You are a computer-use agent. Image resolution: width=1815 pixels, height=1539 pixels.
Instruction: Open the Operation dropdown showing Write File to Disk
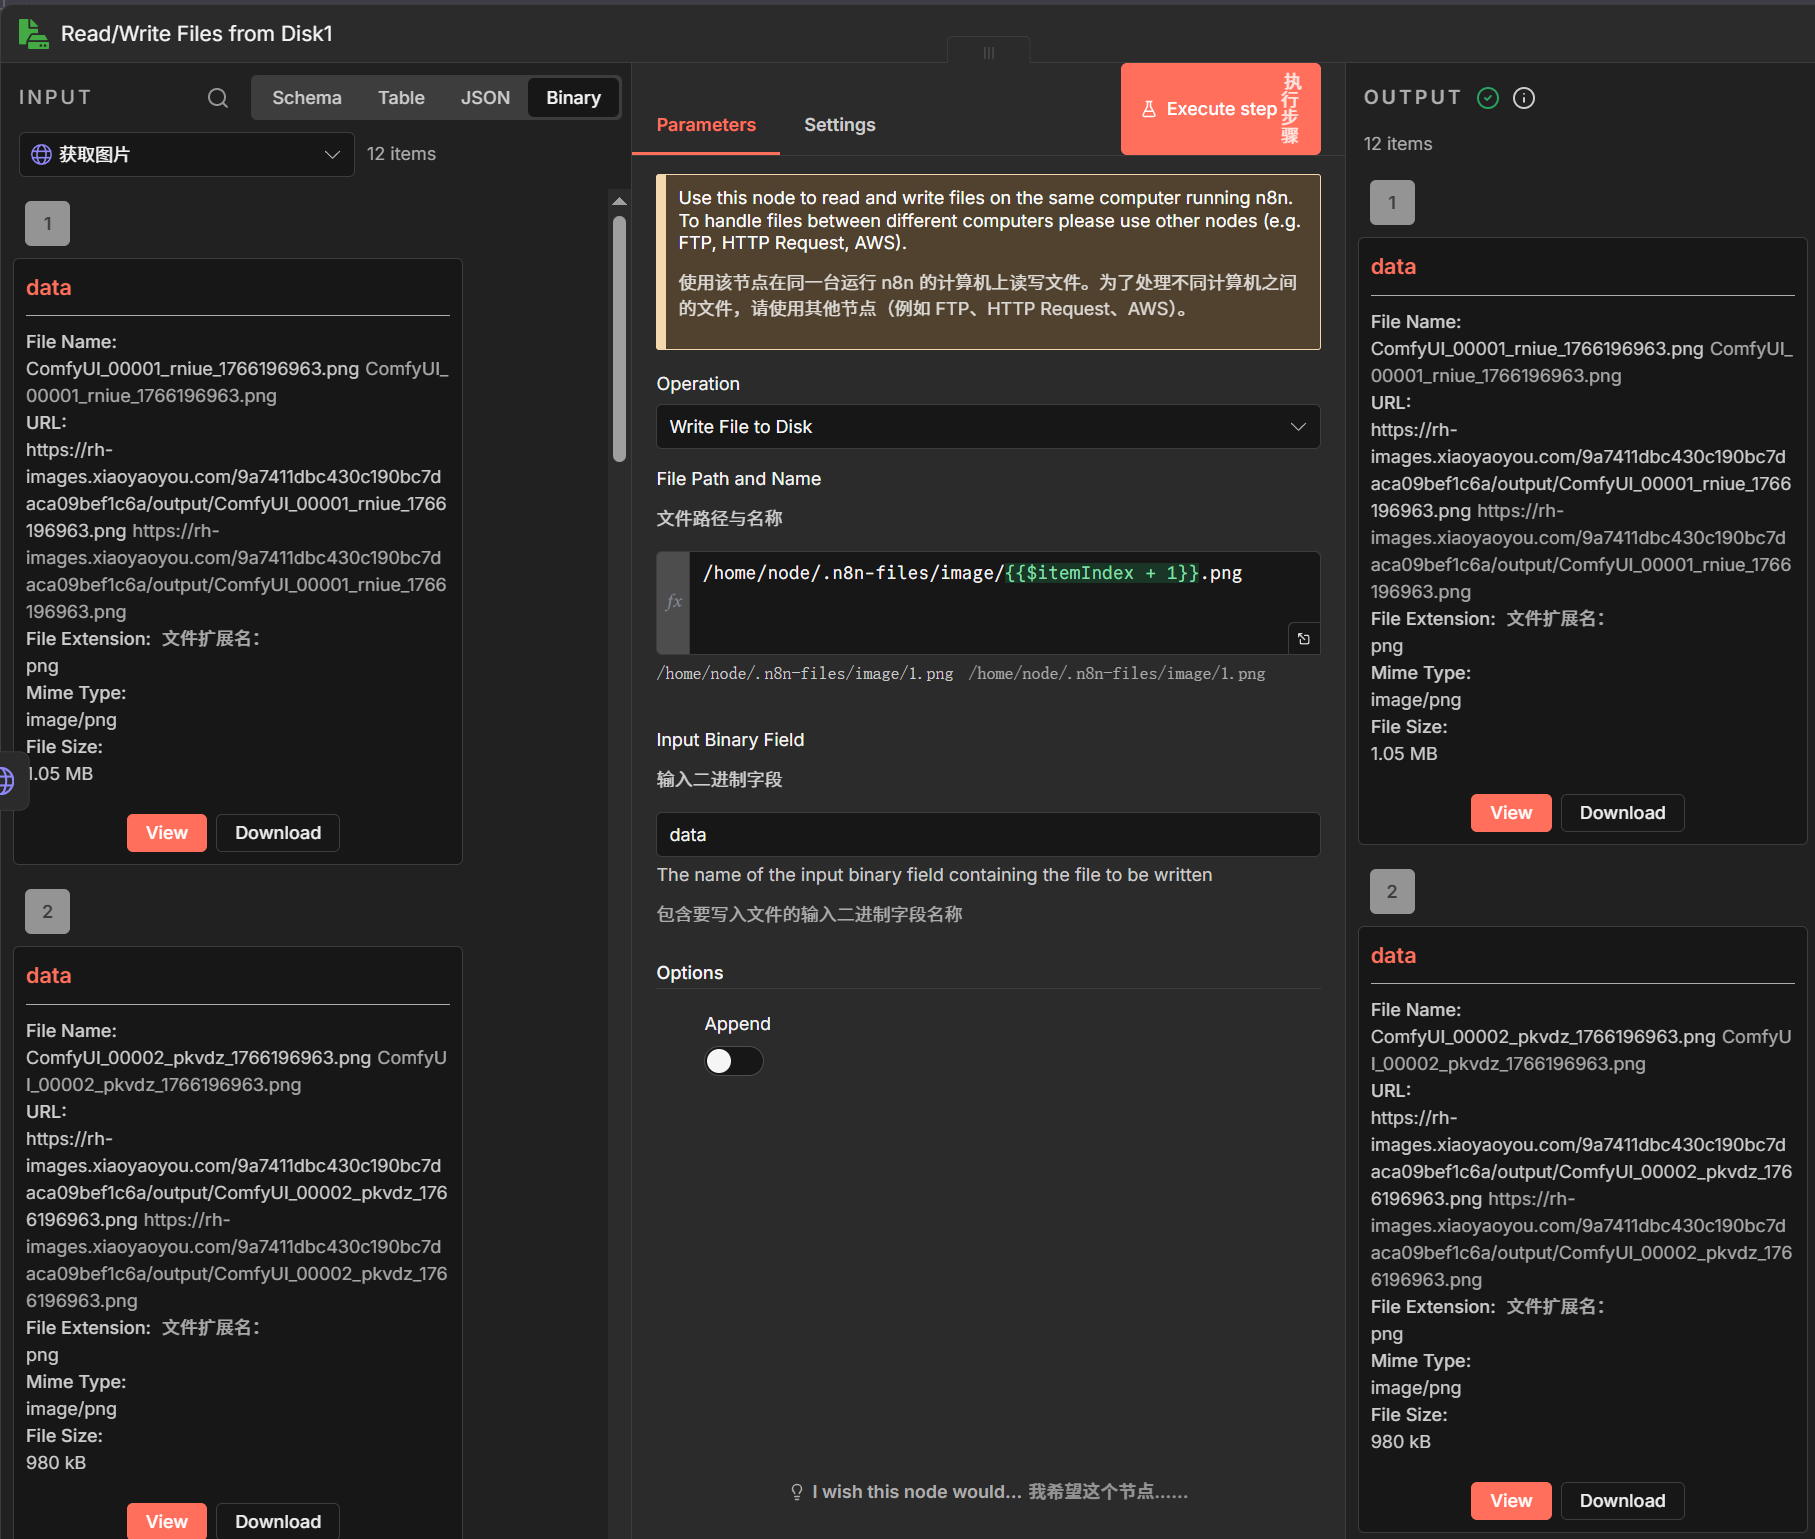(x=987, y=427)
